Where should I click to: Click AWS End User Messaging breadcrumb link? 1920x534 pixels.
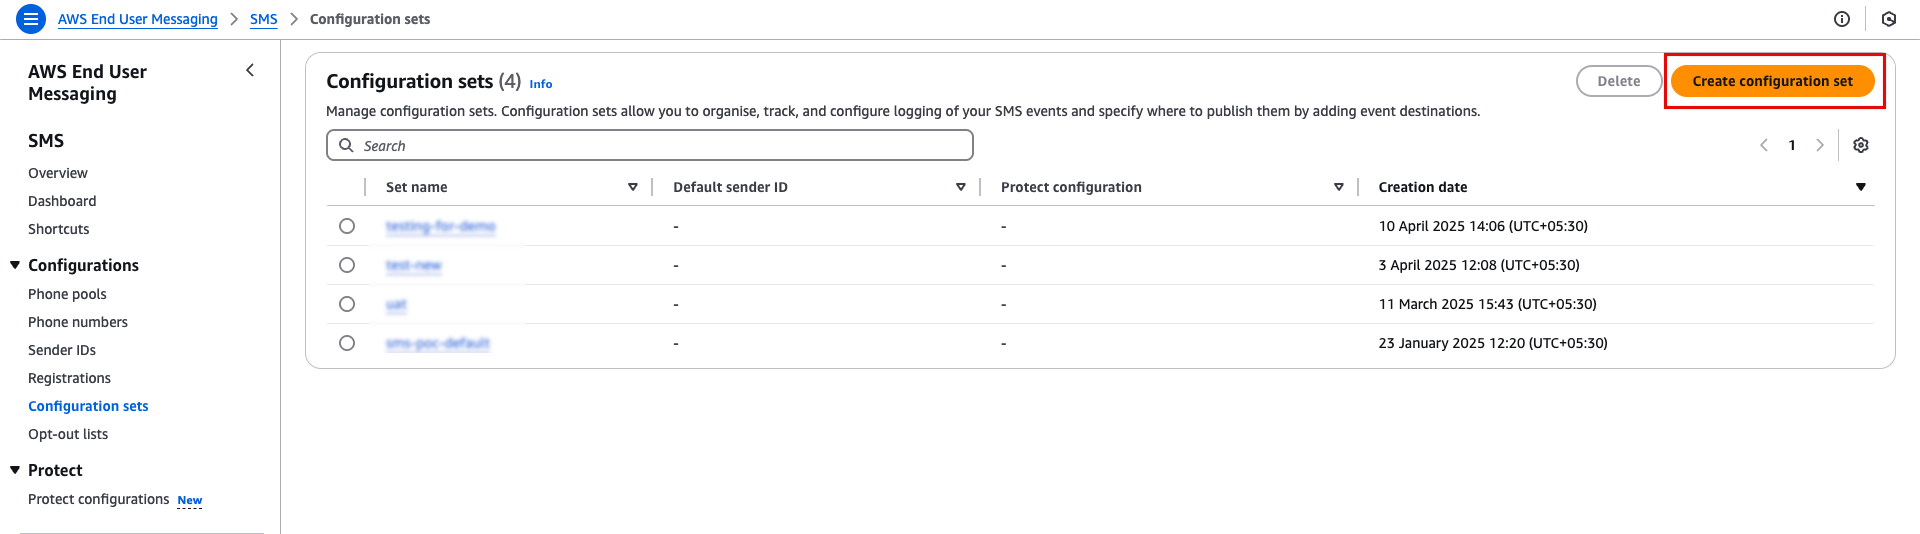(x=138, y=19)
